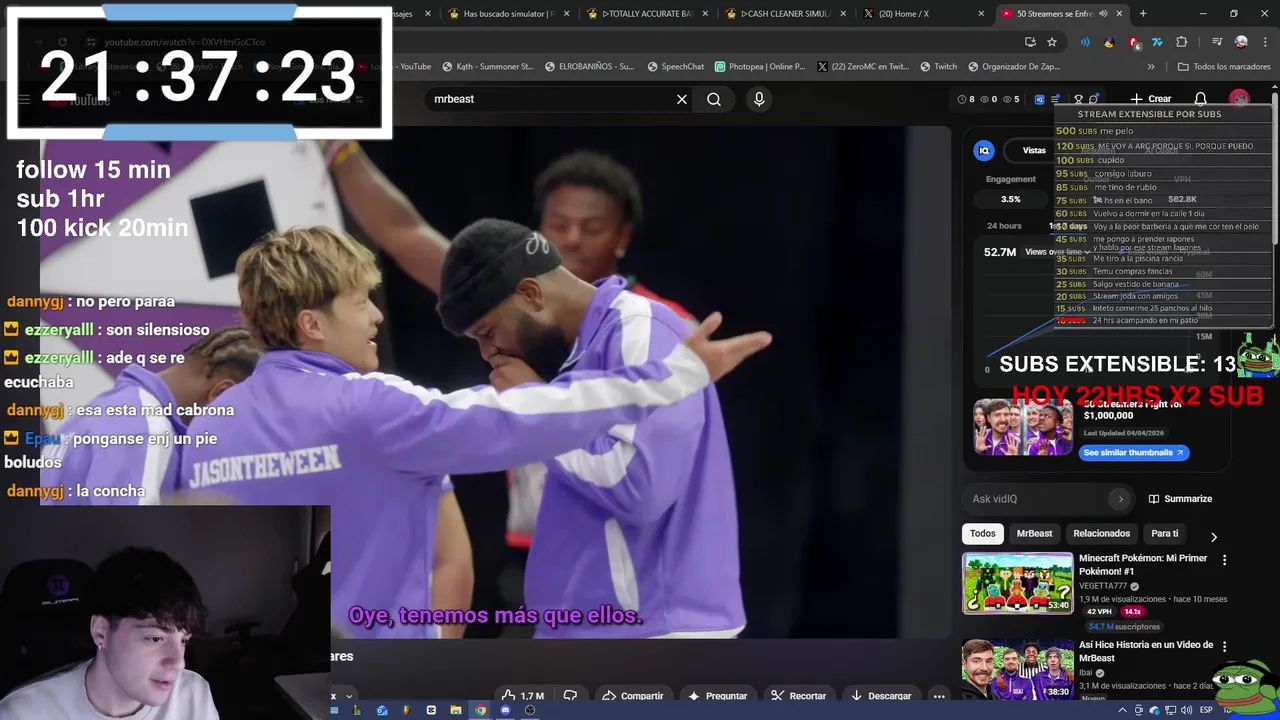The image size is (1280, 720).
Task: Select the Todos filter chip
Action: (x=983, y=534)
